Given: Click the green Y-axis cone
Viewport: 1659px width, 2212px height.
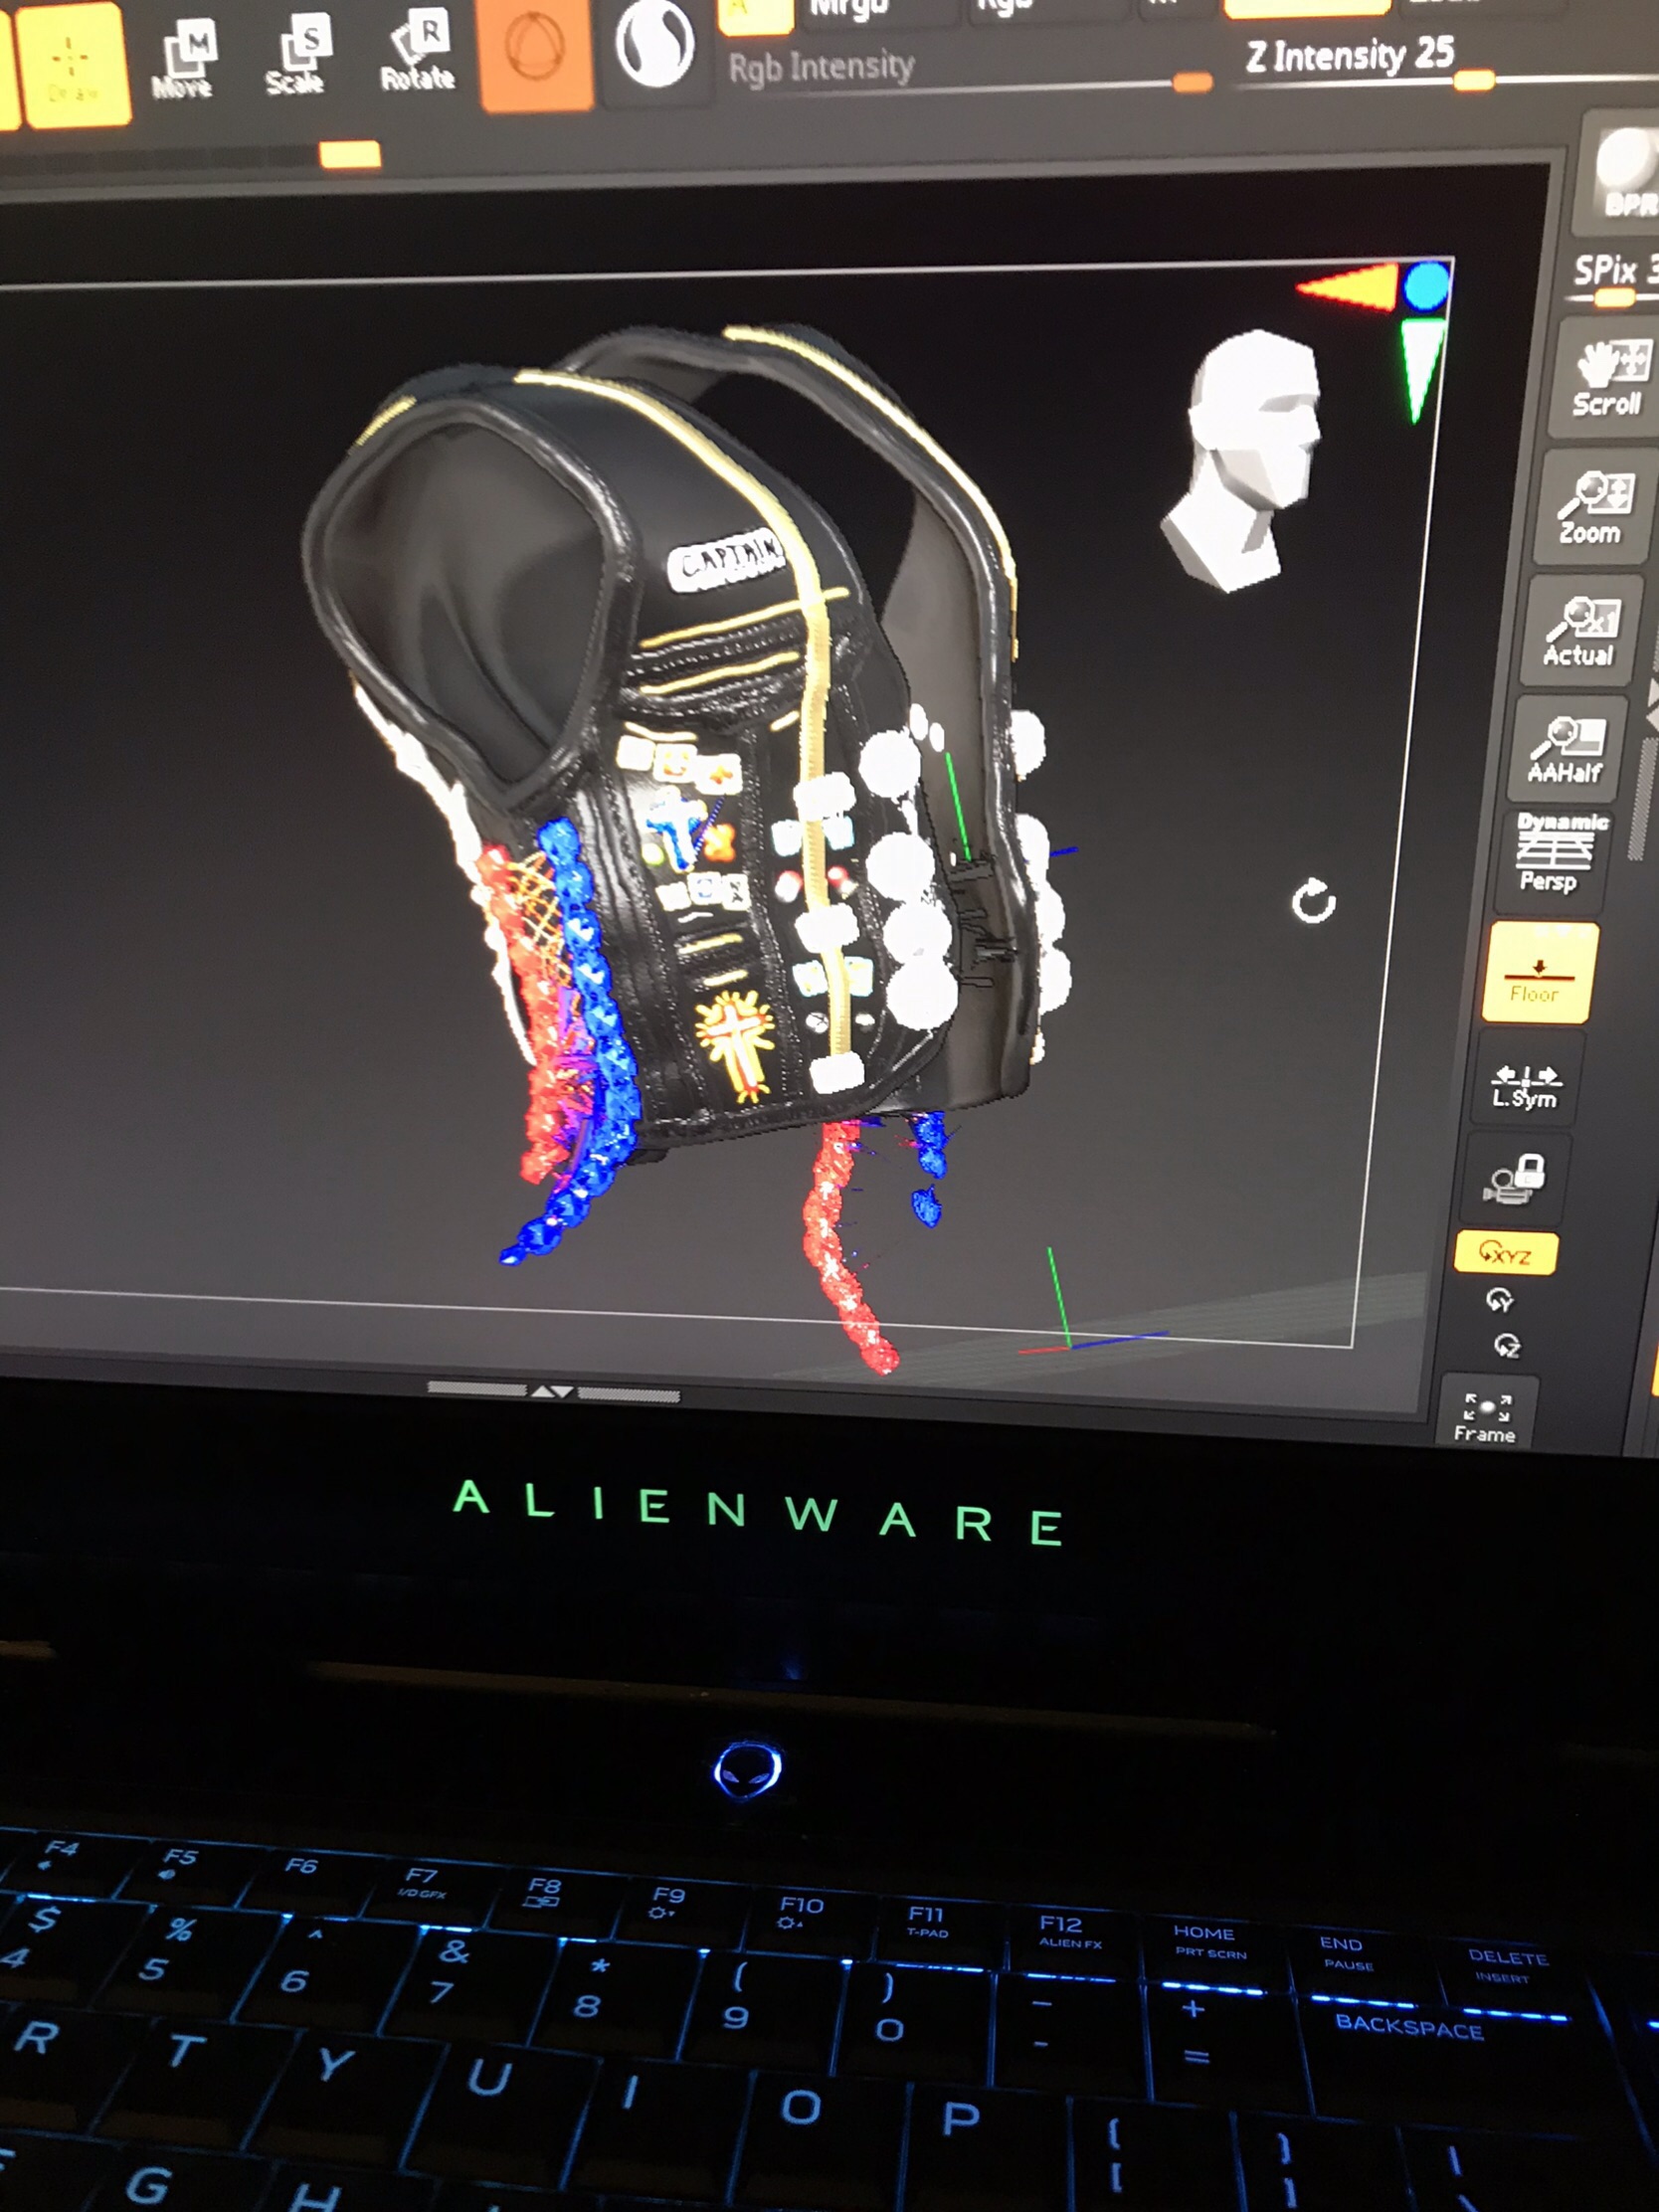Looking at the screenshot, I should (1420, 368).
